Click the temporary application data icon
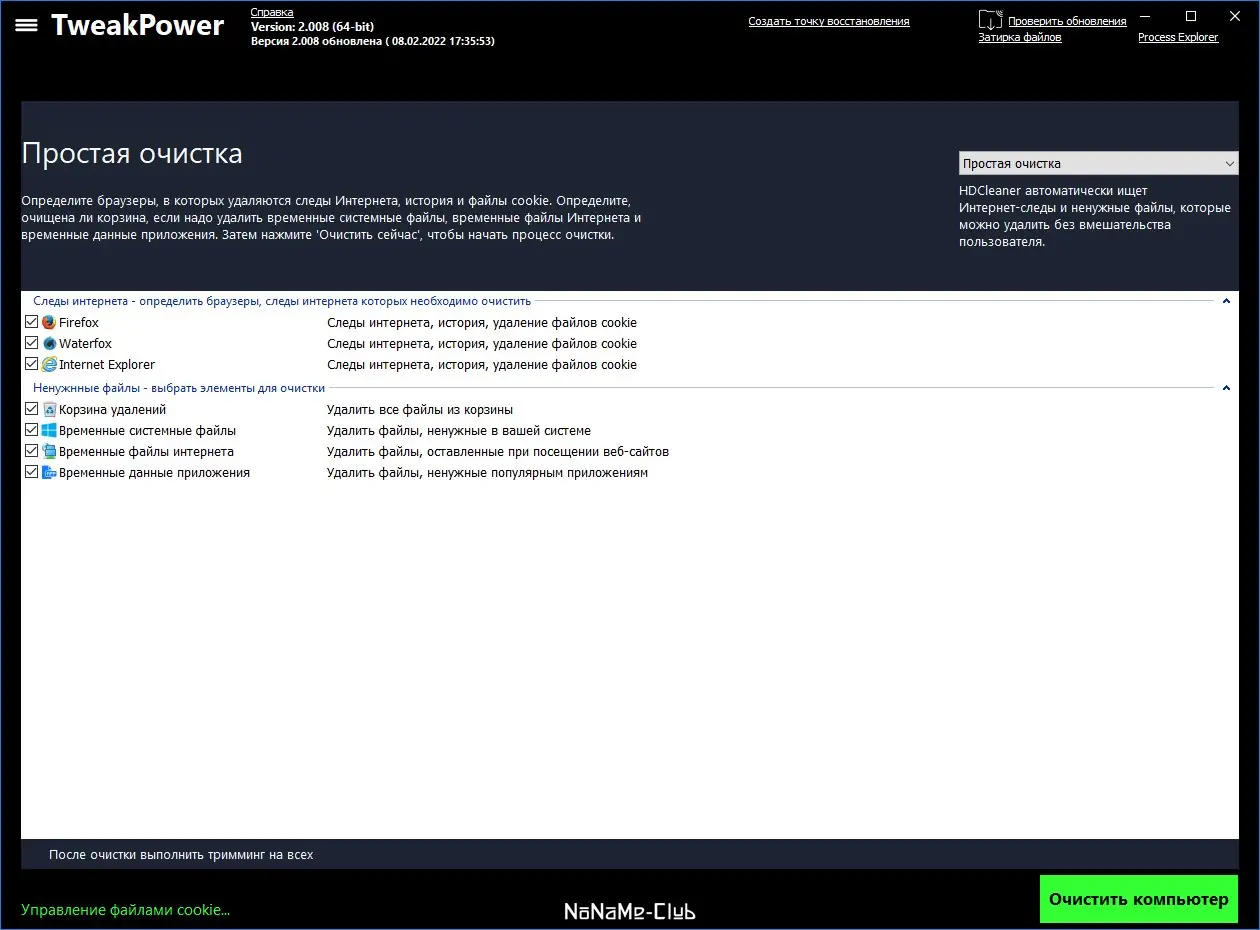 (x=49, y=472)
